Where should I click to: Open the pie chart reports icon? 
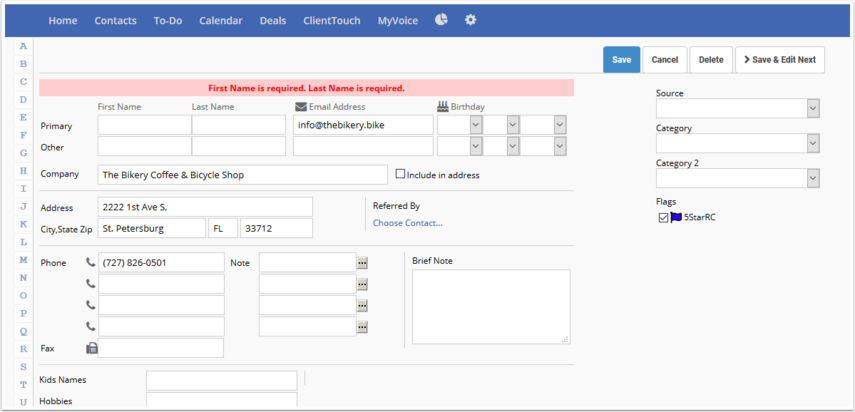coord(441,20)
